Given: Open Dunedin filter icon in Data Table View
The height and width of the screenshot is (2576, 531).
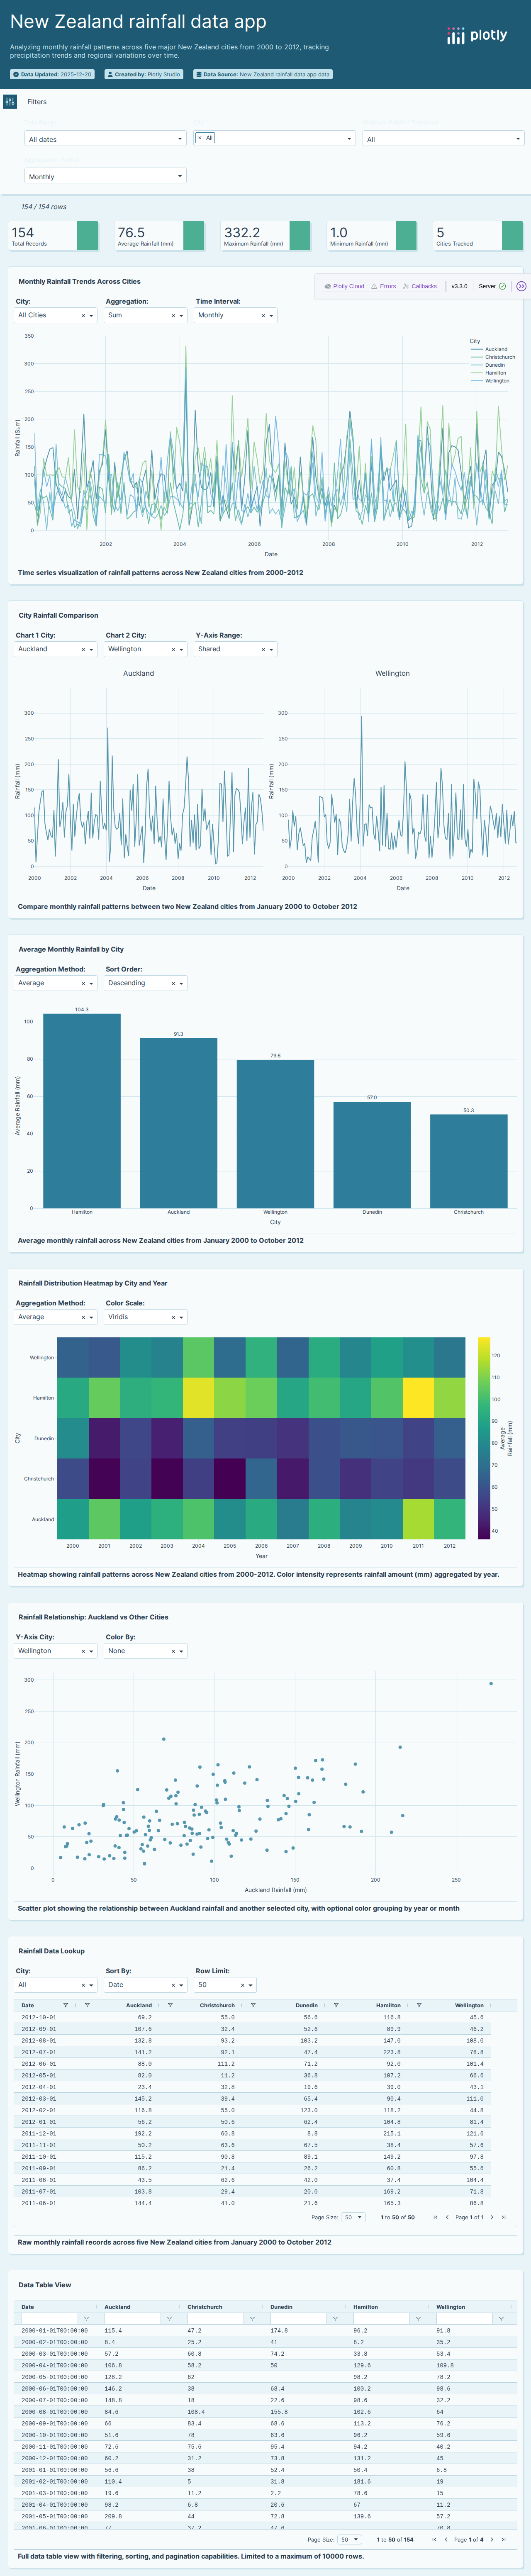Looking at the screenshot, I should (335, 2319).
